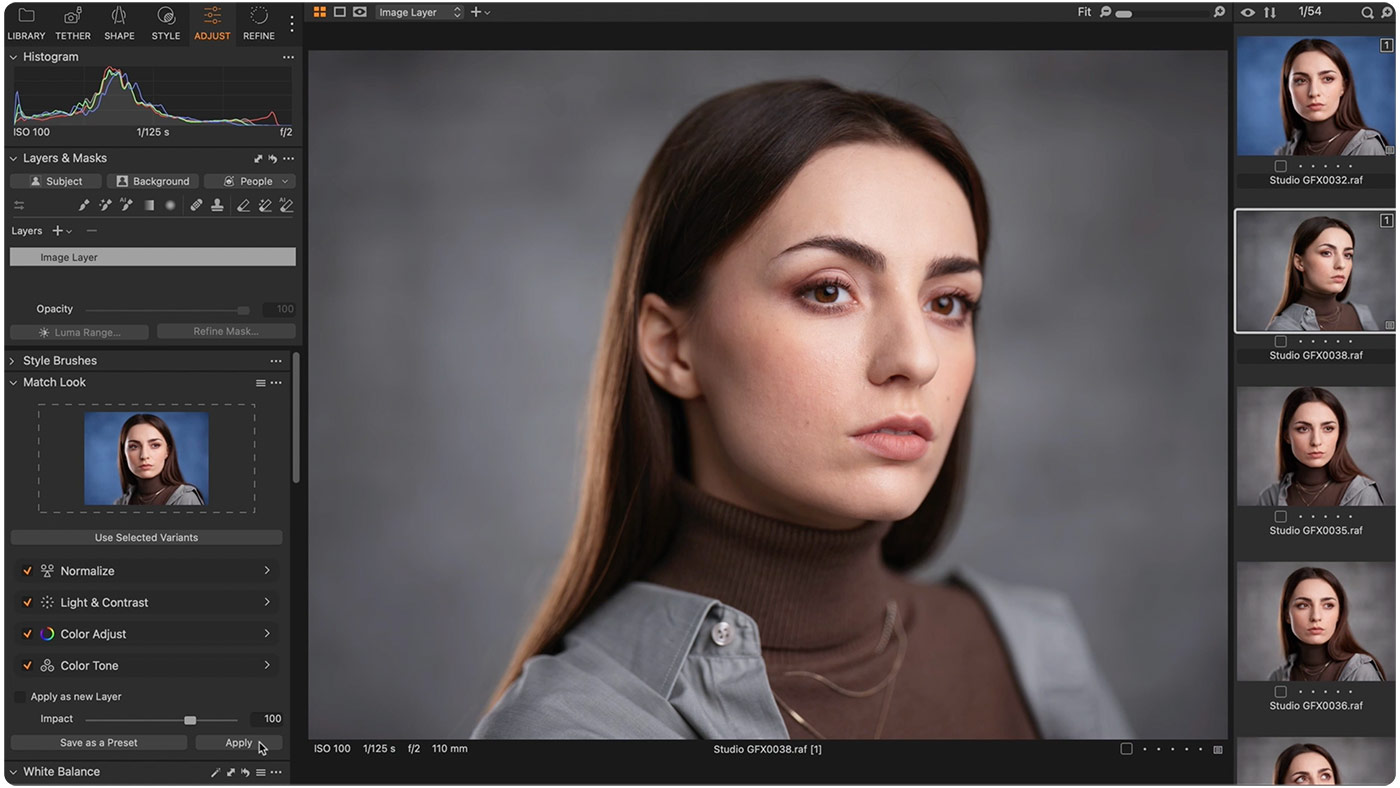Open the Style tab
The image size is (1400, 788).
(166, 23)
